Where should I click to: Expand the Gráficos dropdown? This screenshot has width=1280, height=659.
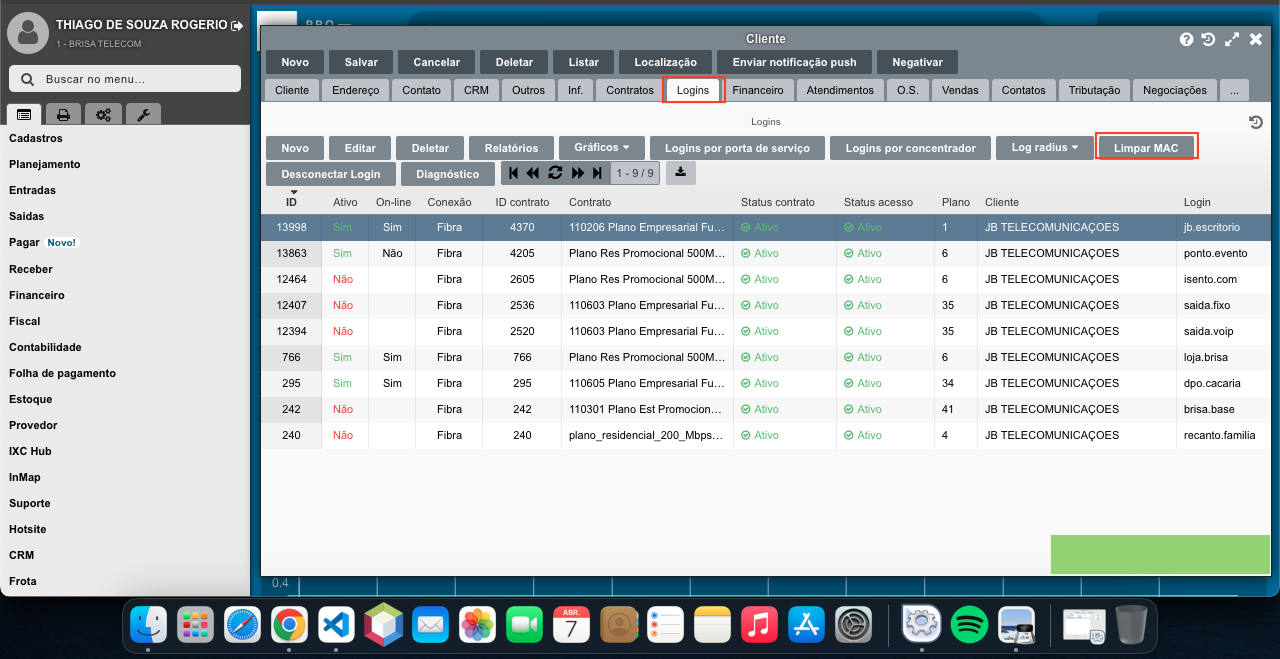[x=601, y=148]
